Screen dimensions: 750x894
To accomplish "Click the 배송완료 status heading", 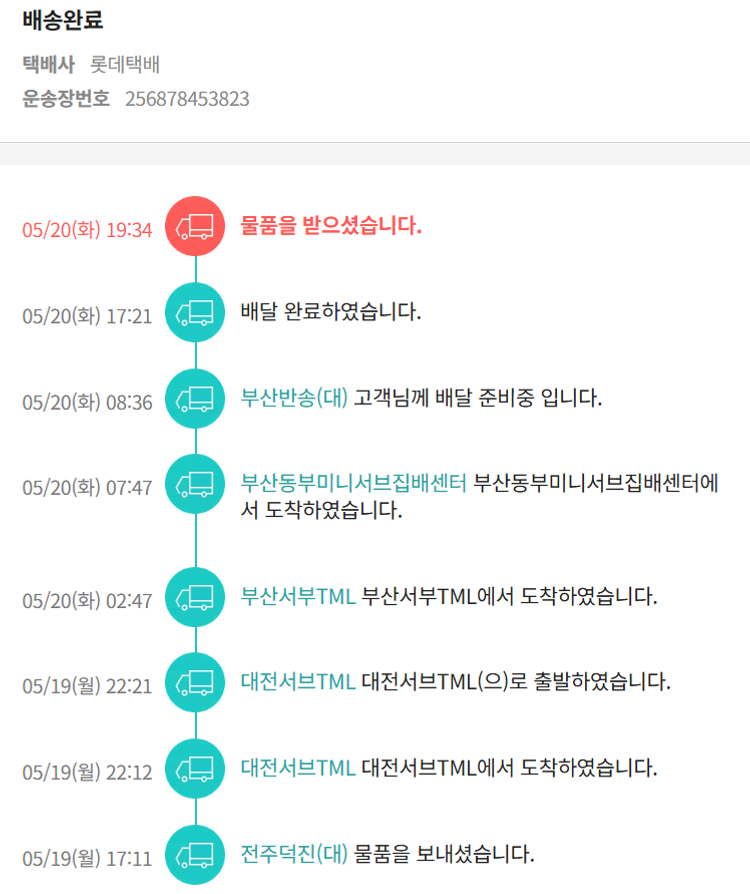I will [x=63, y=19].
